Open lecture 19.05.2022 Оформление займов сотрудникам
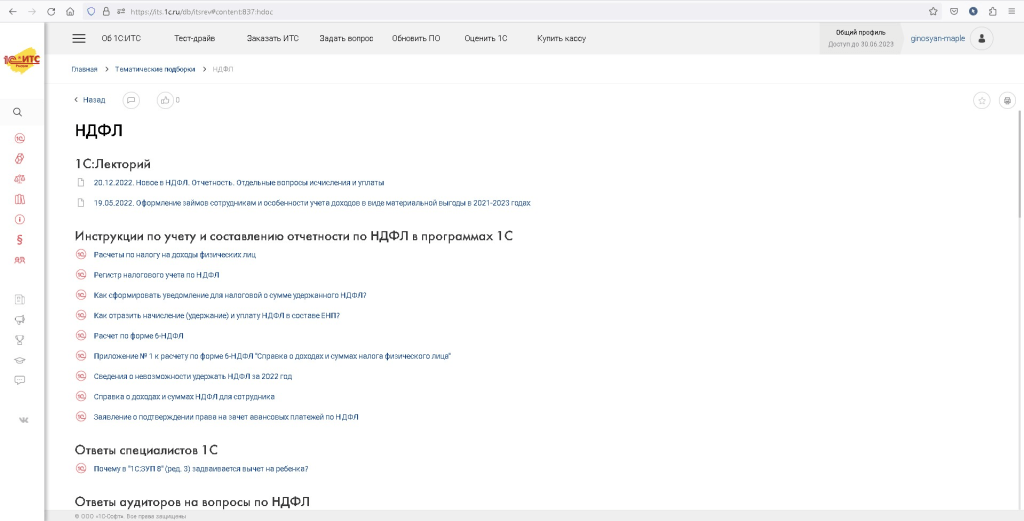 coord(312,203)
